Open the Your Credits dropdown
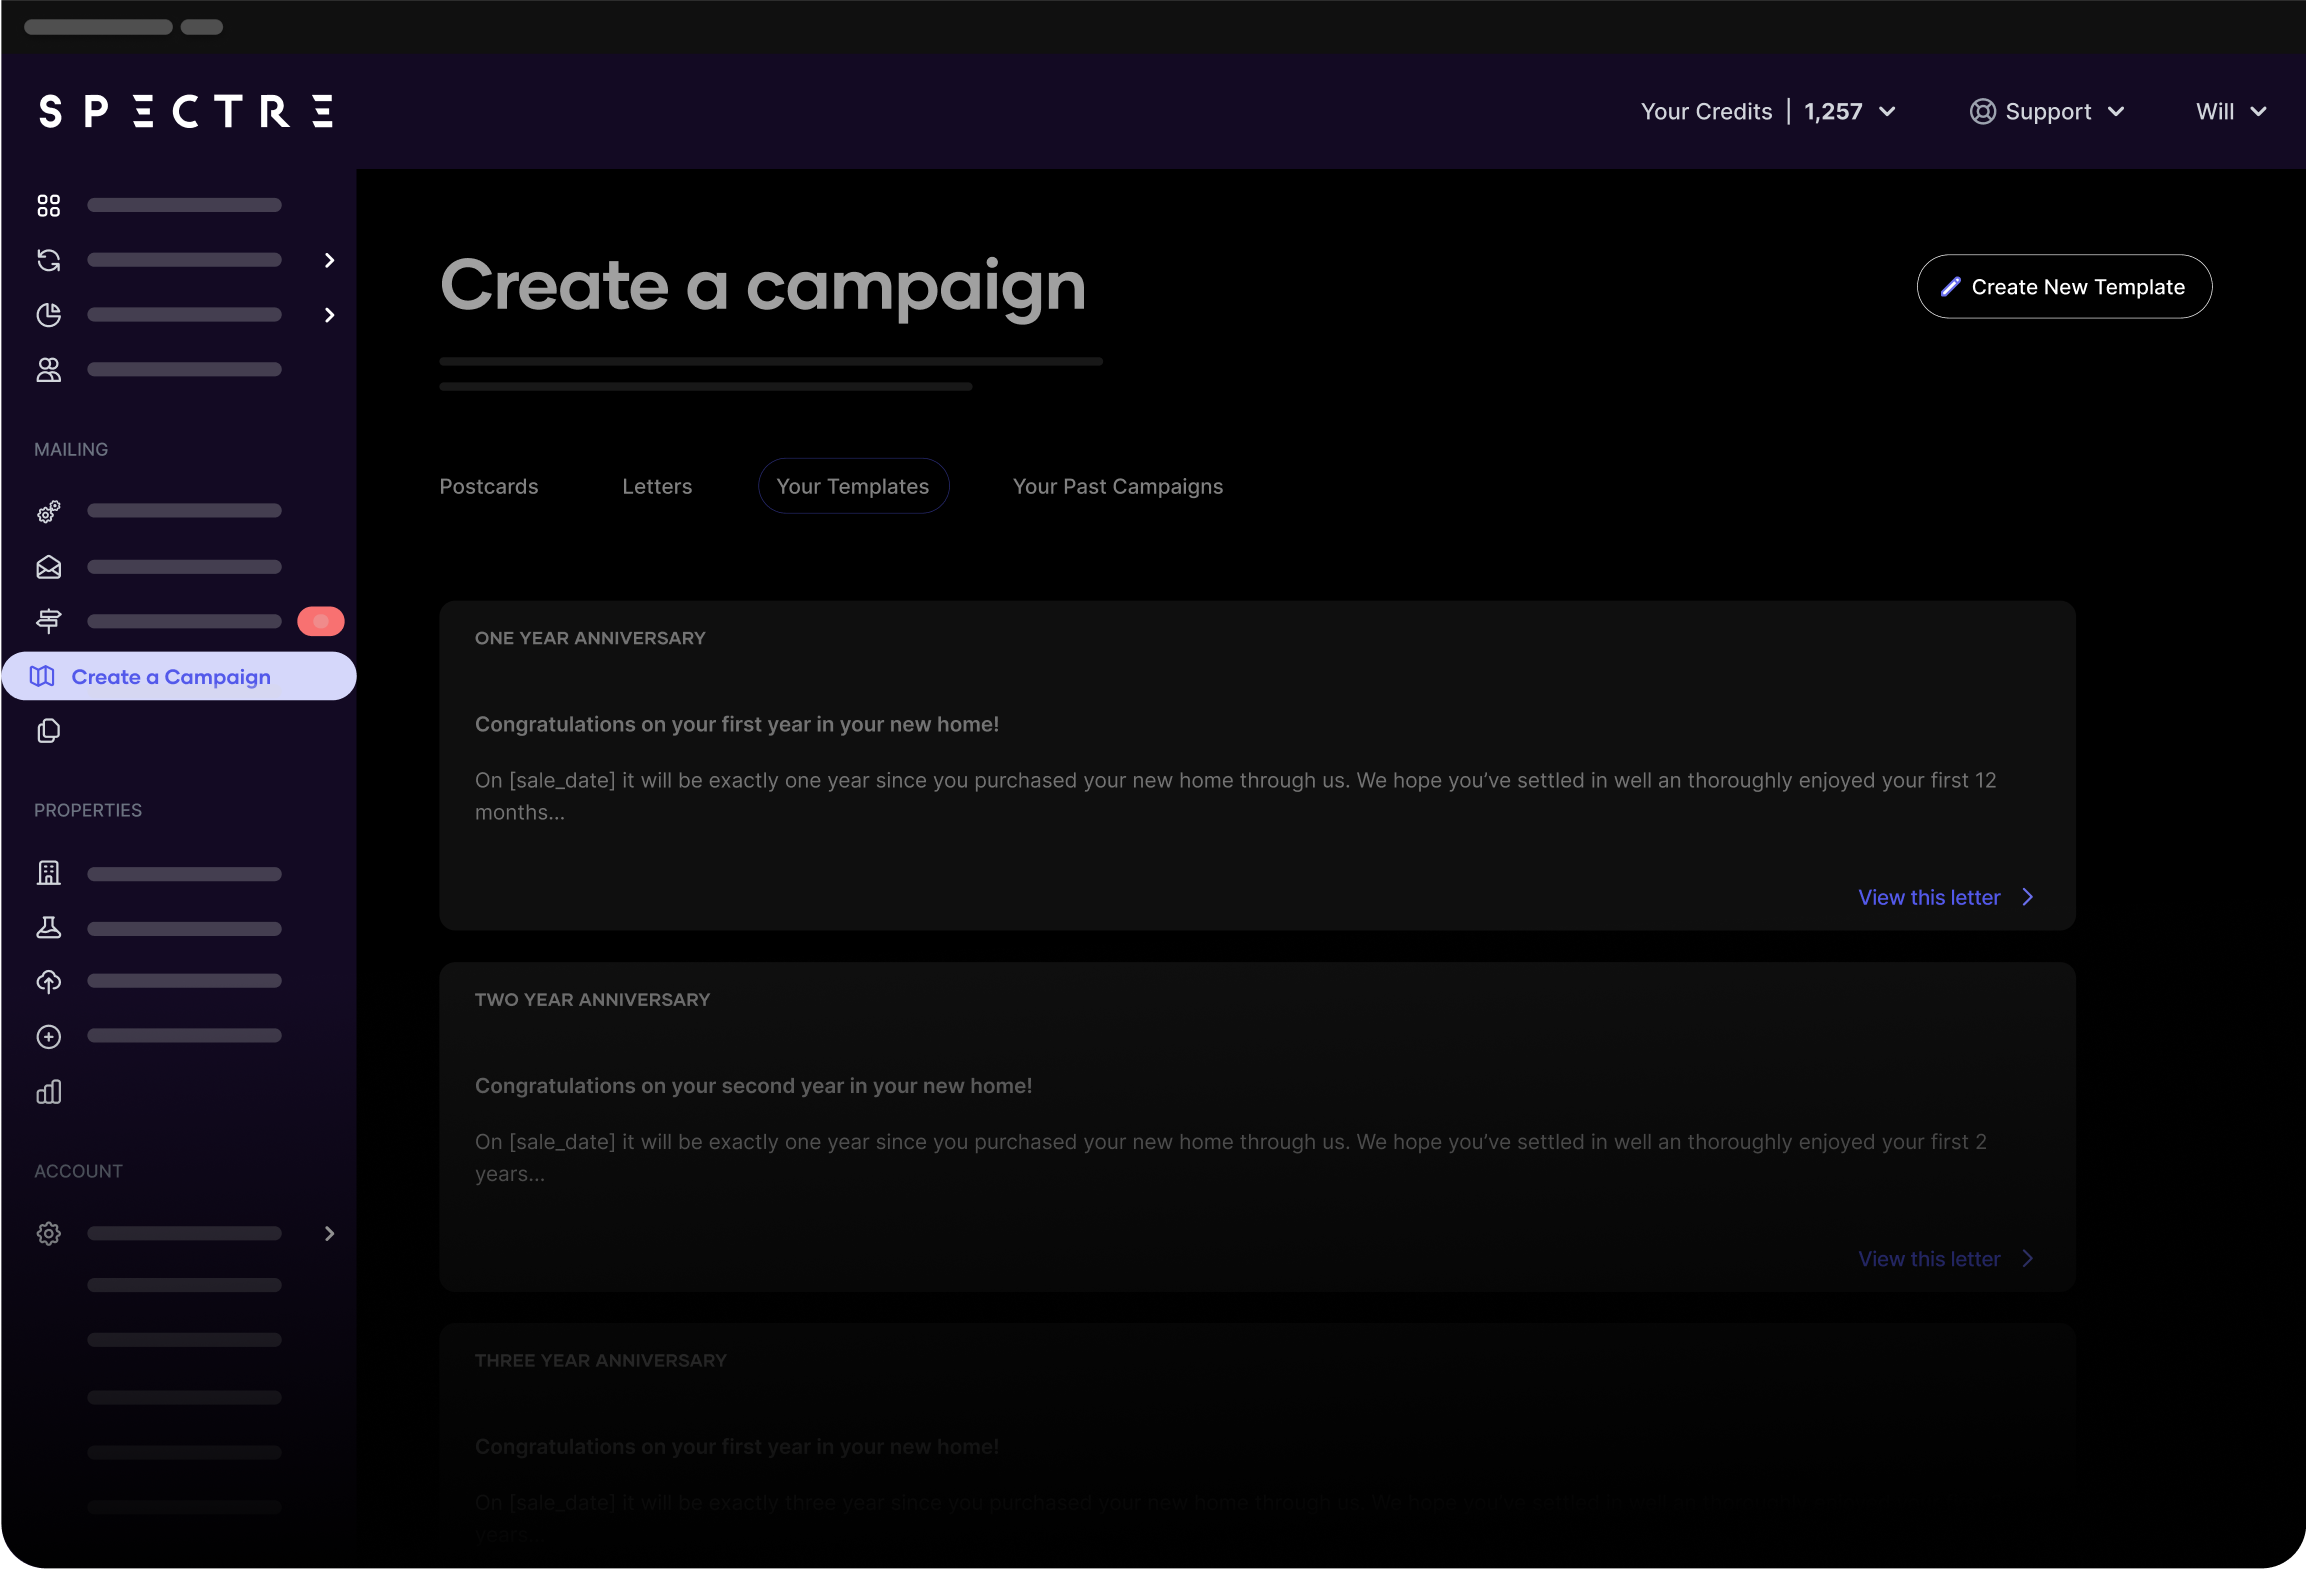2306x1569 pixels. click(1767, 111)
